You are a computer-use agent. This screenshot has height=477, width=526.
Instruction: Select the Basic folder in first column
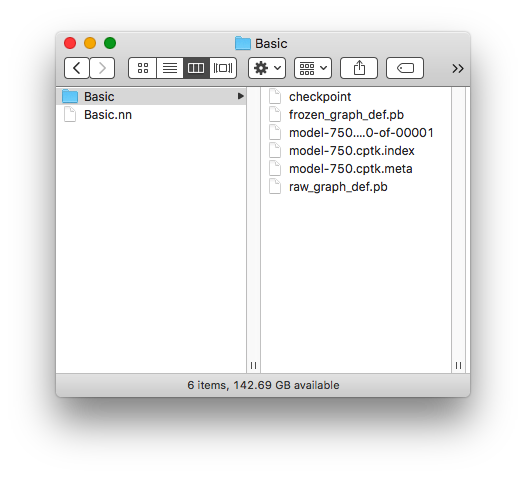(151, 97)
